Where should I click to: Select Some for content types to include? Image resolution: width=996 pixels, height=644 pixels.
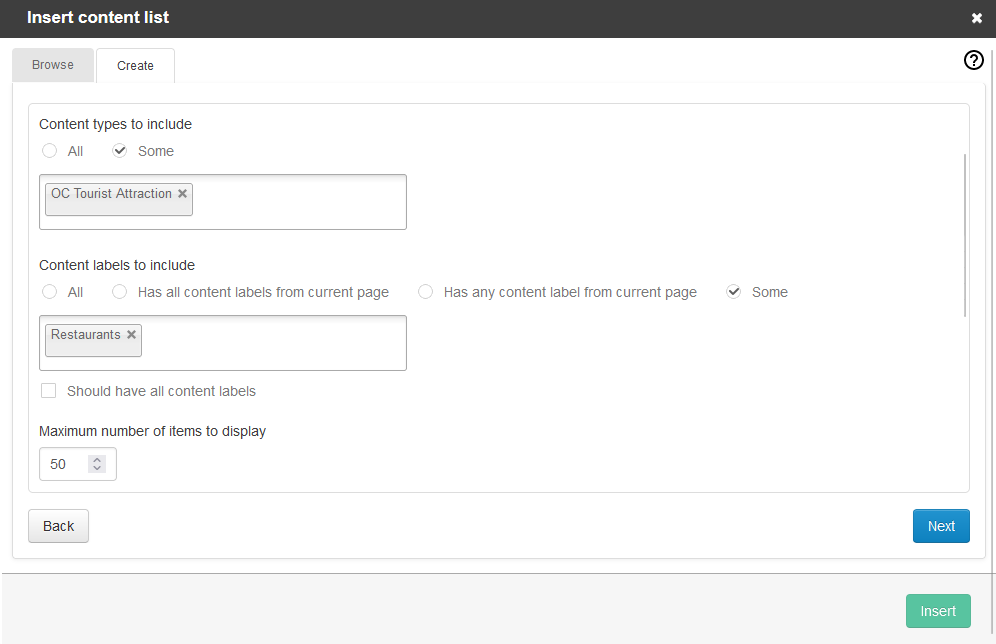point(119,150)
